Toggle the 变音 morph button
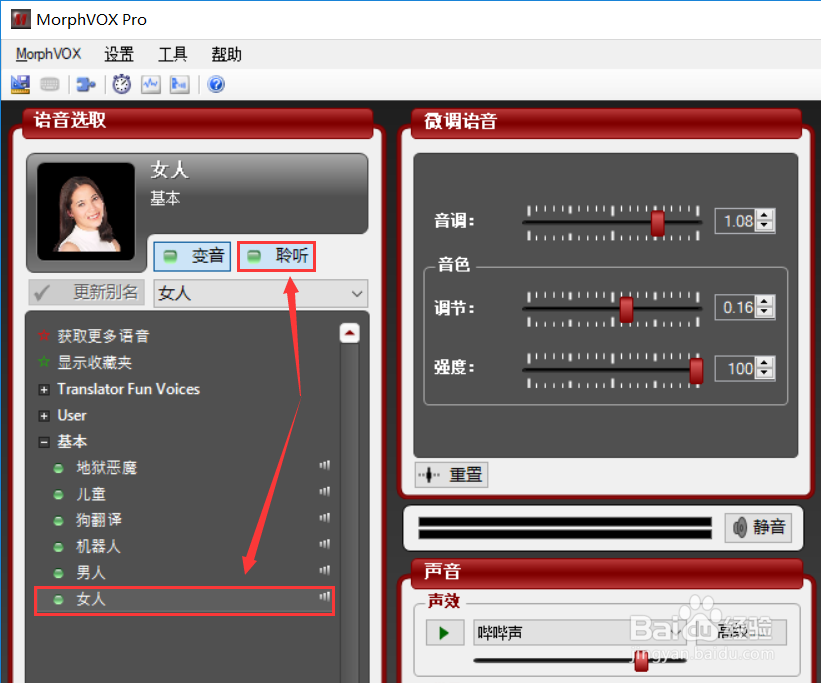The image size is (821, 683). click(x=192, y=256)
